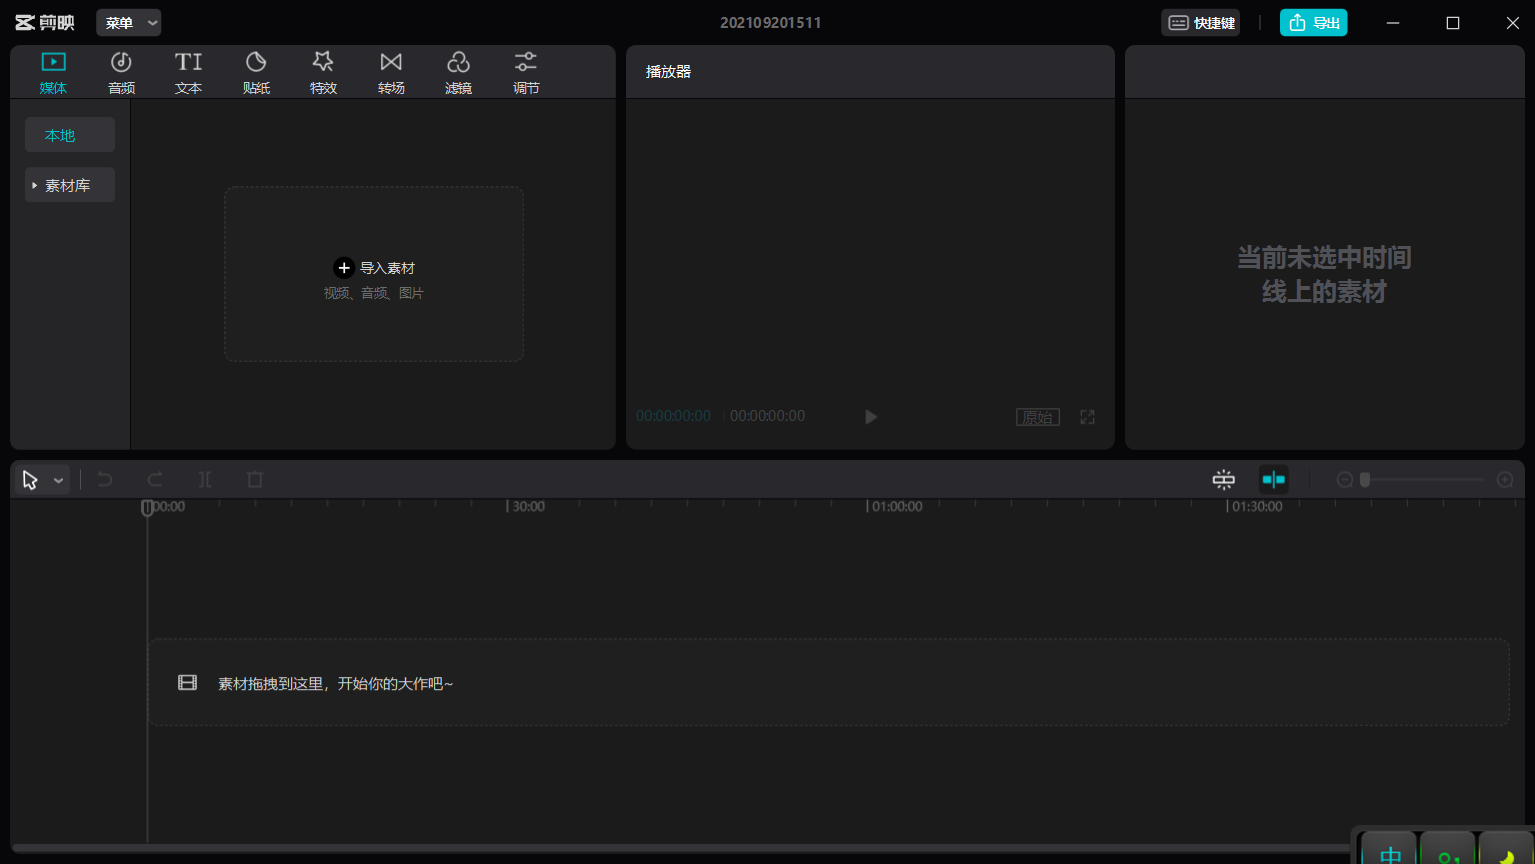
Task: Open the 调节 (Adjust) panel
Action: (x=526, y=73)
